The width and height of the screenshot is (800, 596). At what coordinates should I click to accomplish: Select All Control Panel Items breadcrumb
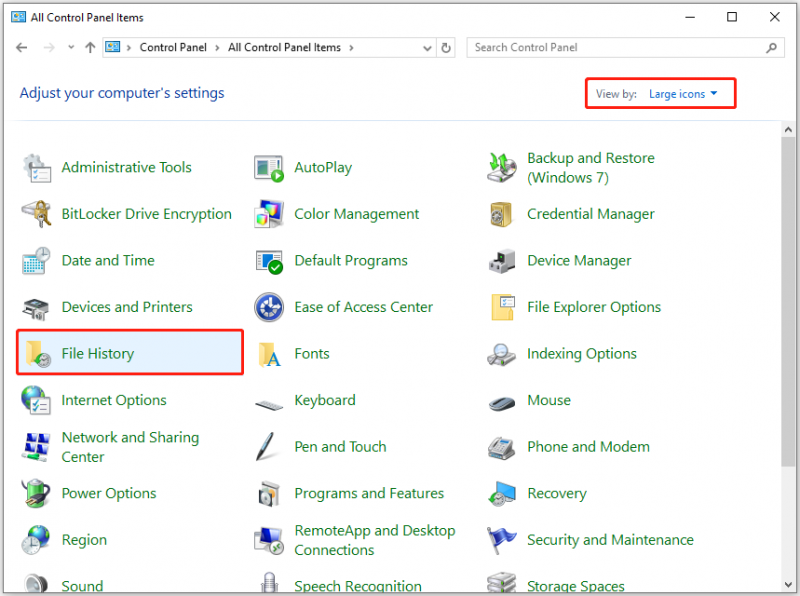(284, 47)
